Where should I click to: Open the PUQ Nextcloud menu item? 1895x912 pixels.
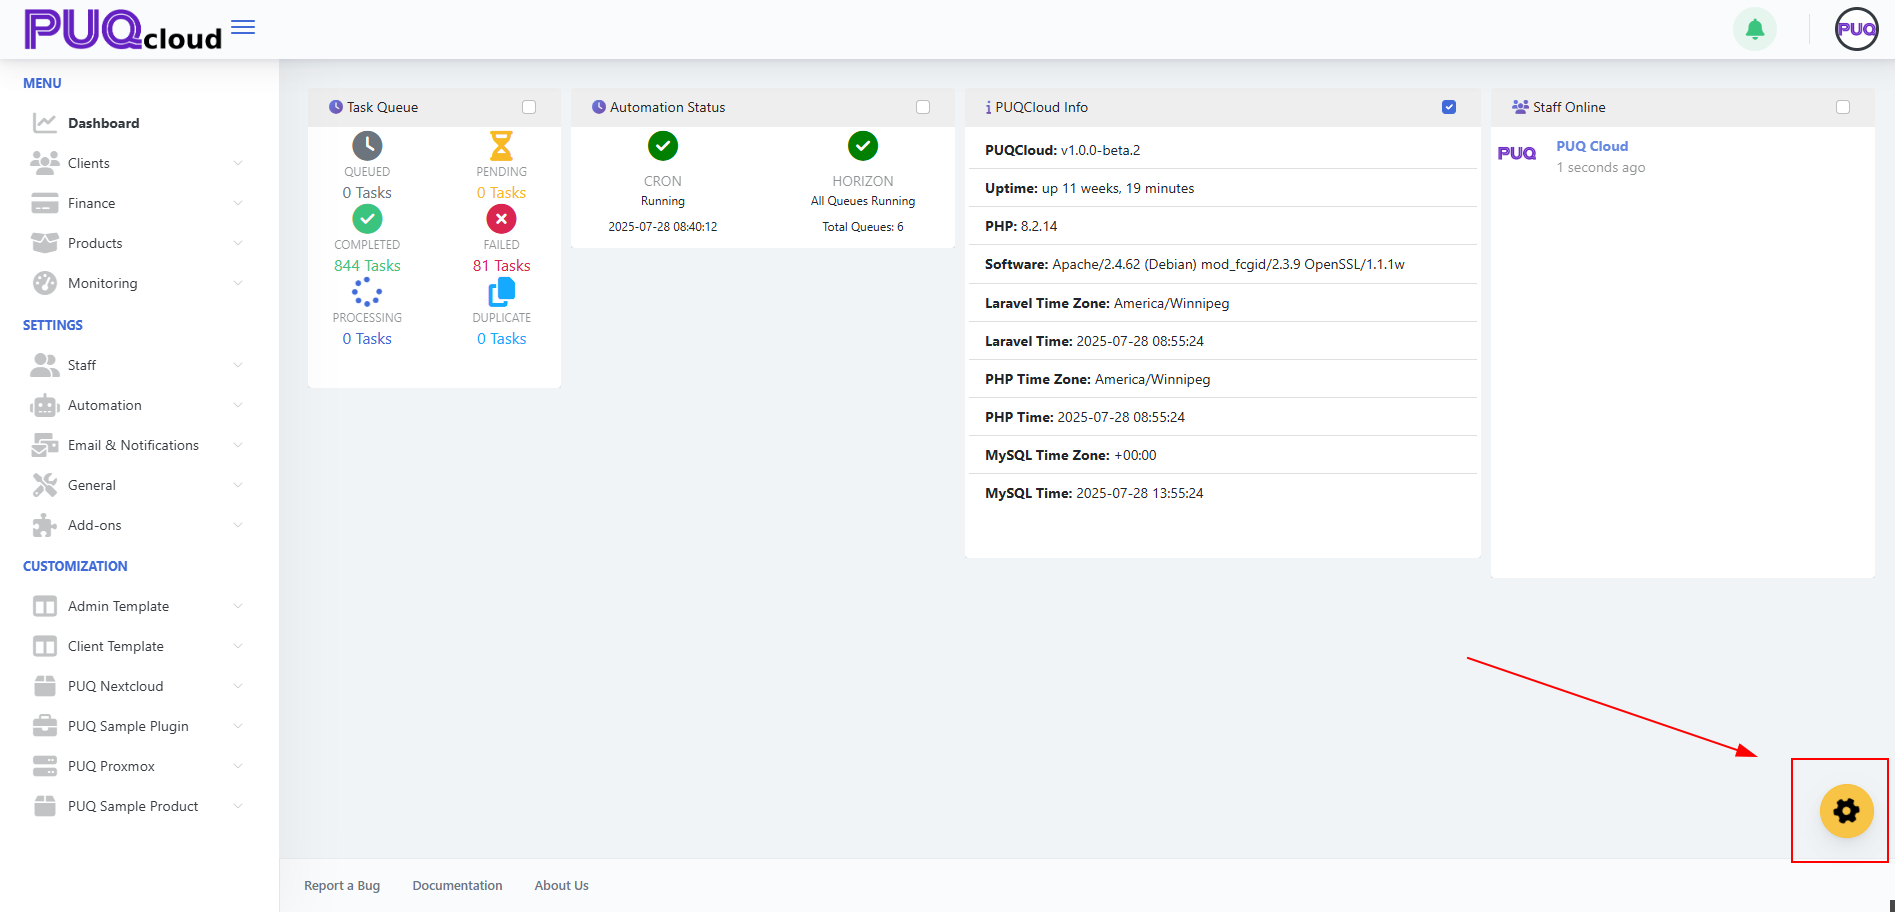139,686
